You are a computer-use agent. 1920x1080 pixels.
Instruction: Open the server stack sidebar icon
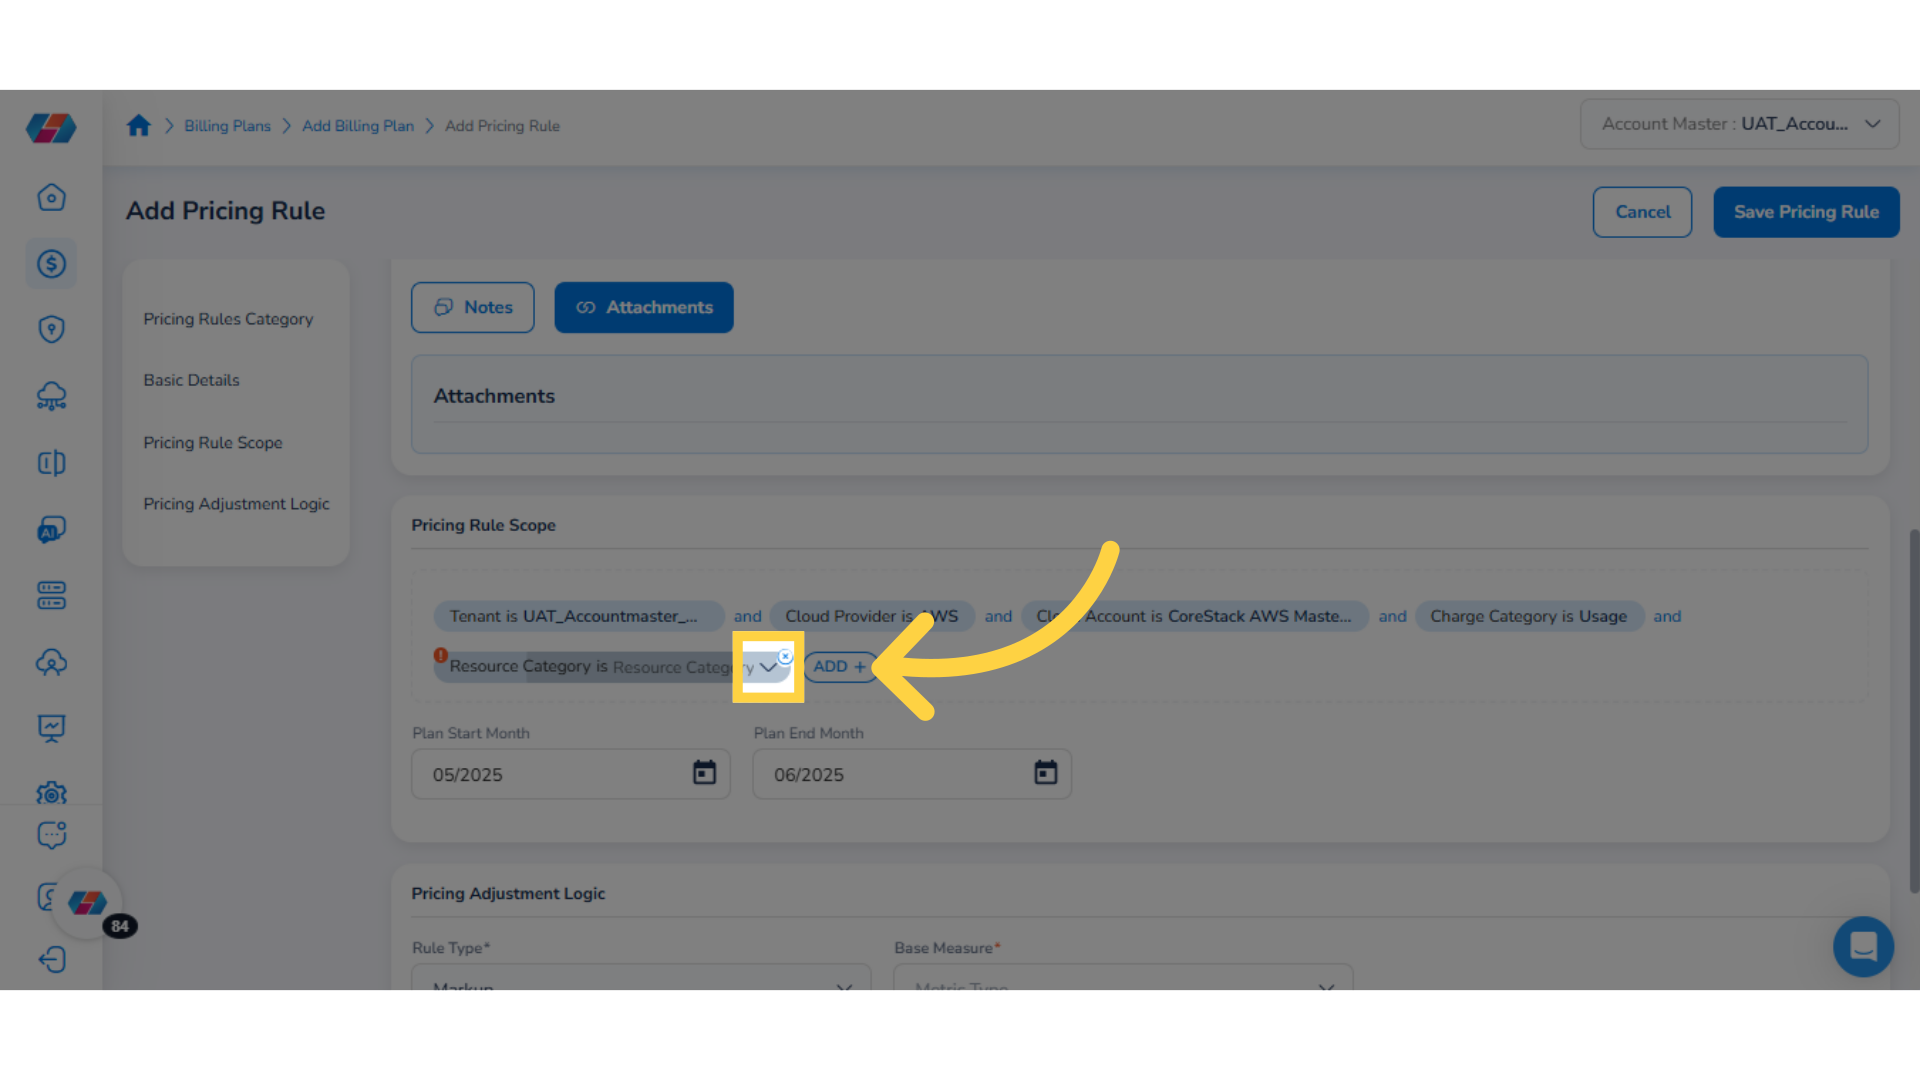[51, 595]
